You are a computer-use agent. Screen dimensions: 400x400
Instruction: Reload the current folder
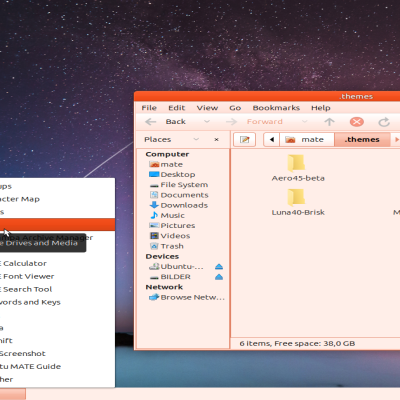[384, 122]
